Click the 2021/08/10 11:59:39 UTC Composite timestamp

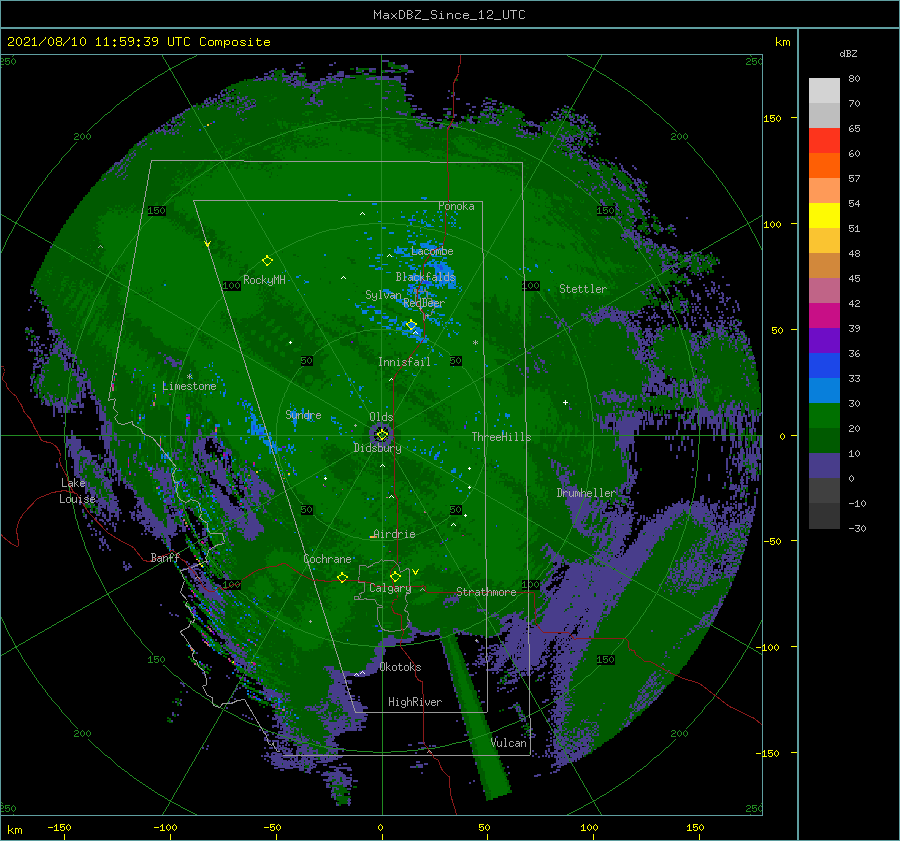pos(138,42)
